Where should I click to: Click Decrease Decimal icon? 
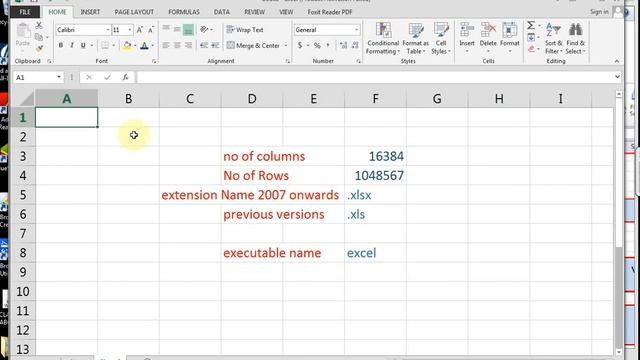click(x=355, y=45)
